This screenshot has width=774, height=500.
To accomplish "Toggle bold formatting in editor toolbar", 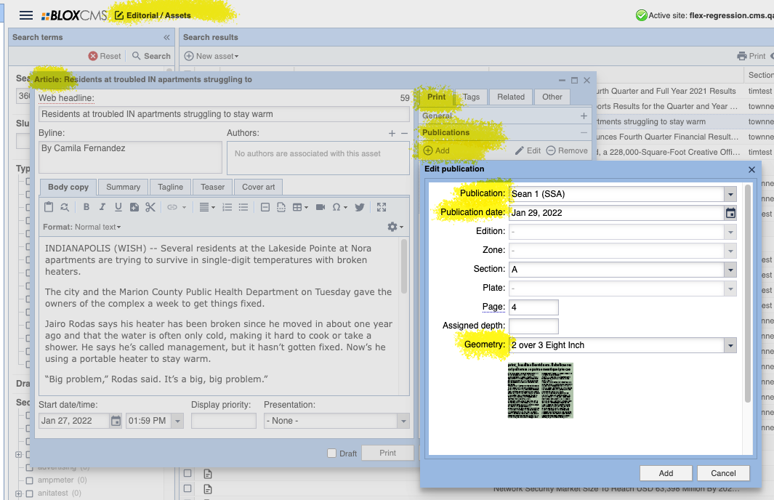I will (86, 207).
